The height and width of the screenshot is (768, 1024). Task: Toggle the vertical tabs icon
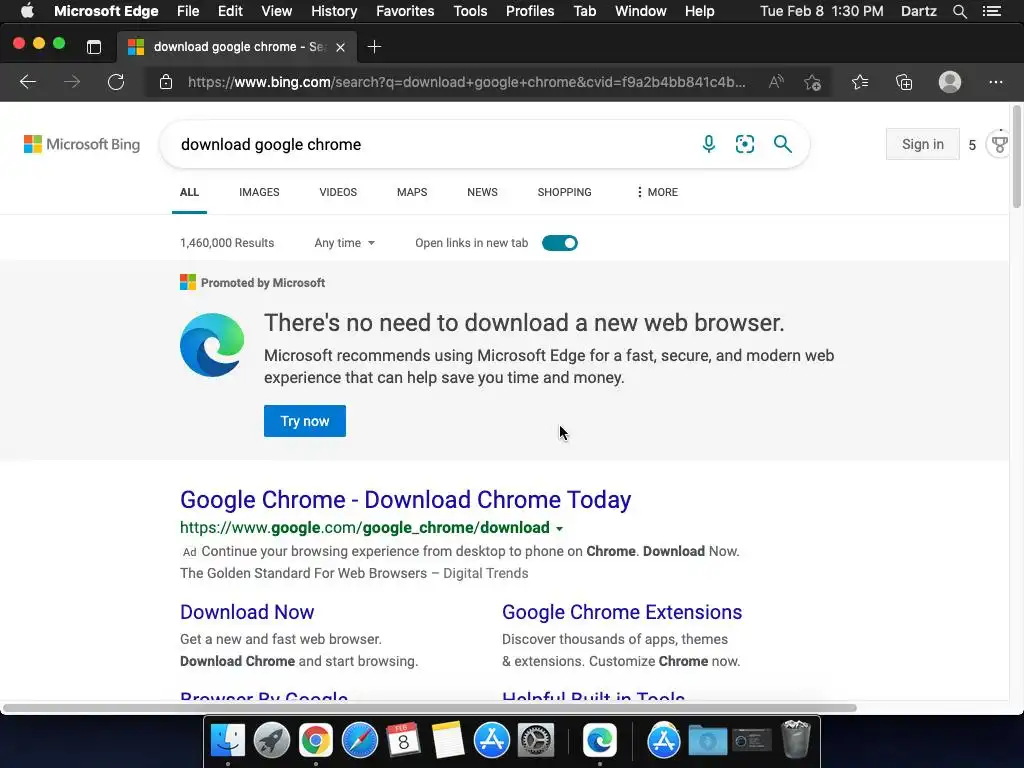click(x=94, y=47)
